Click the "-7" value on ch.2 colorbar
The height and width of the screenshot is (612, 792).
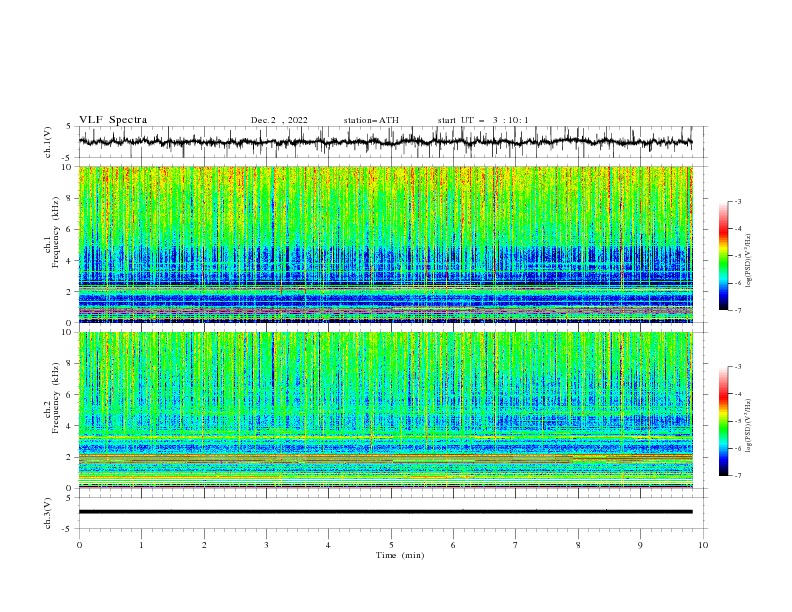[737, 476]
